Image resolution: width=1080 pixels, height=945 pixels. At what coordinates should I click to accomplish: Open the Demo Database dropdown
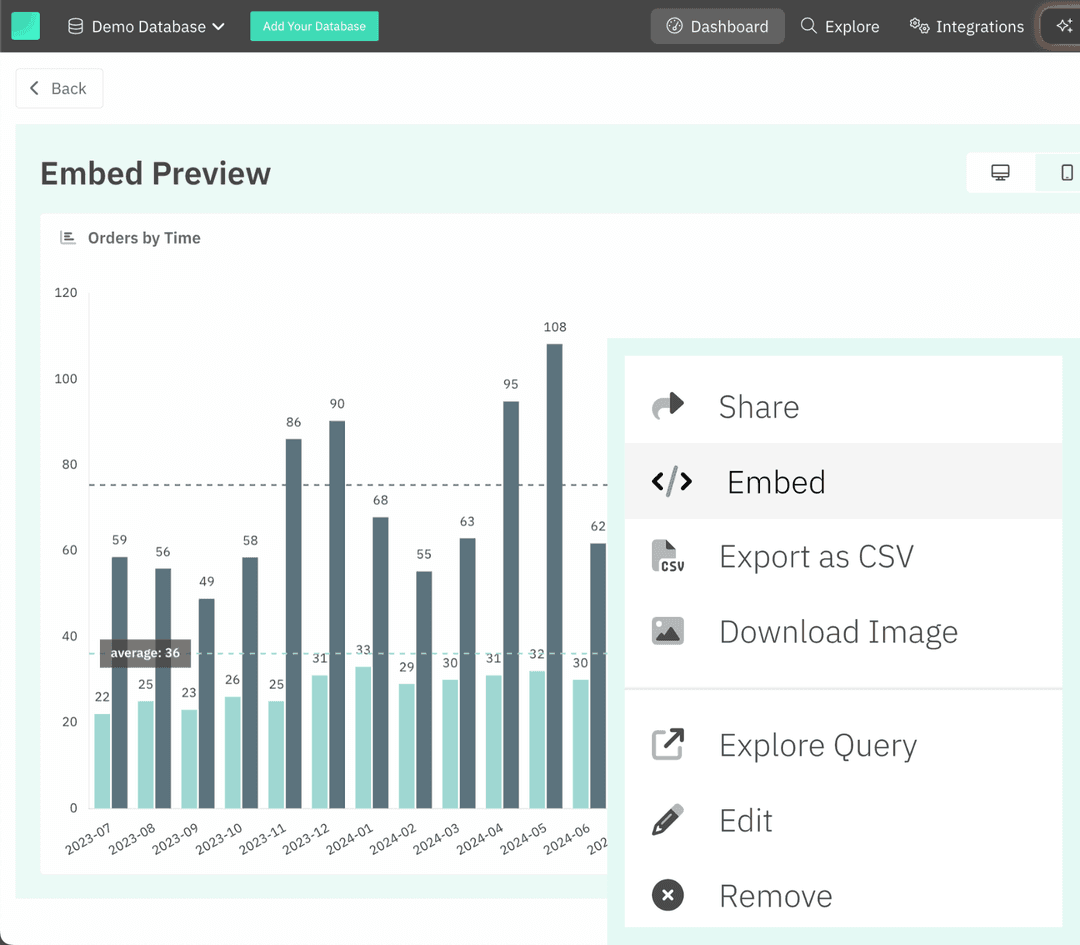pos(145,26)
